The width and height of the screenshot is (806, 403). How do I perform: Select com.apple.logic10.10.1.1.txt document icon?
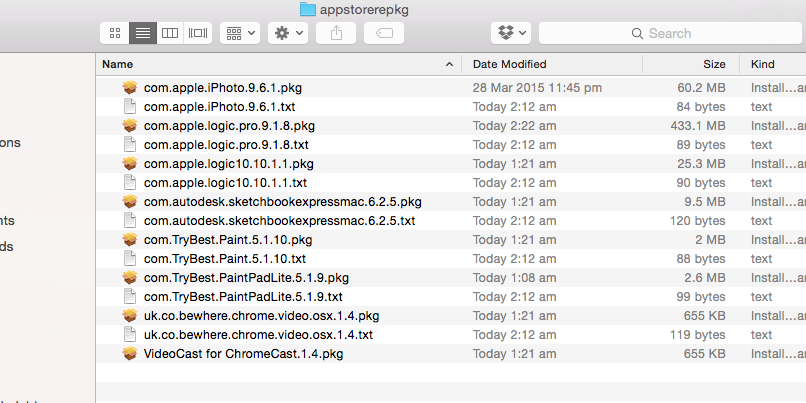pyautogui.click(x=130, y=182)
